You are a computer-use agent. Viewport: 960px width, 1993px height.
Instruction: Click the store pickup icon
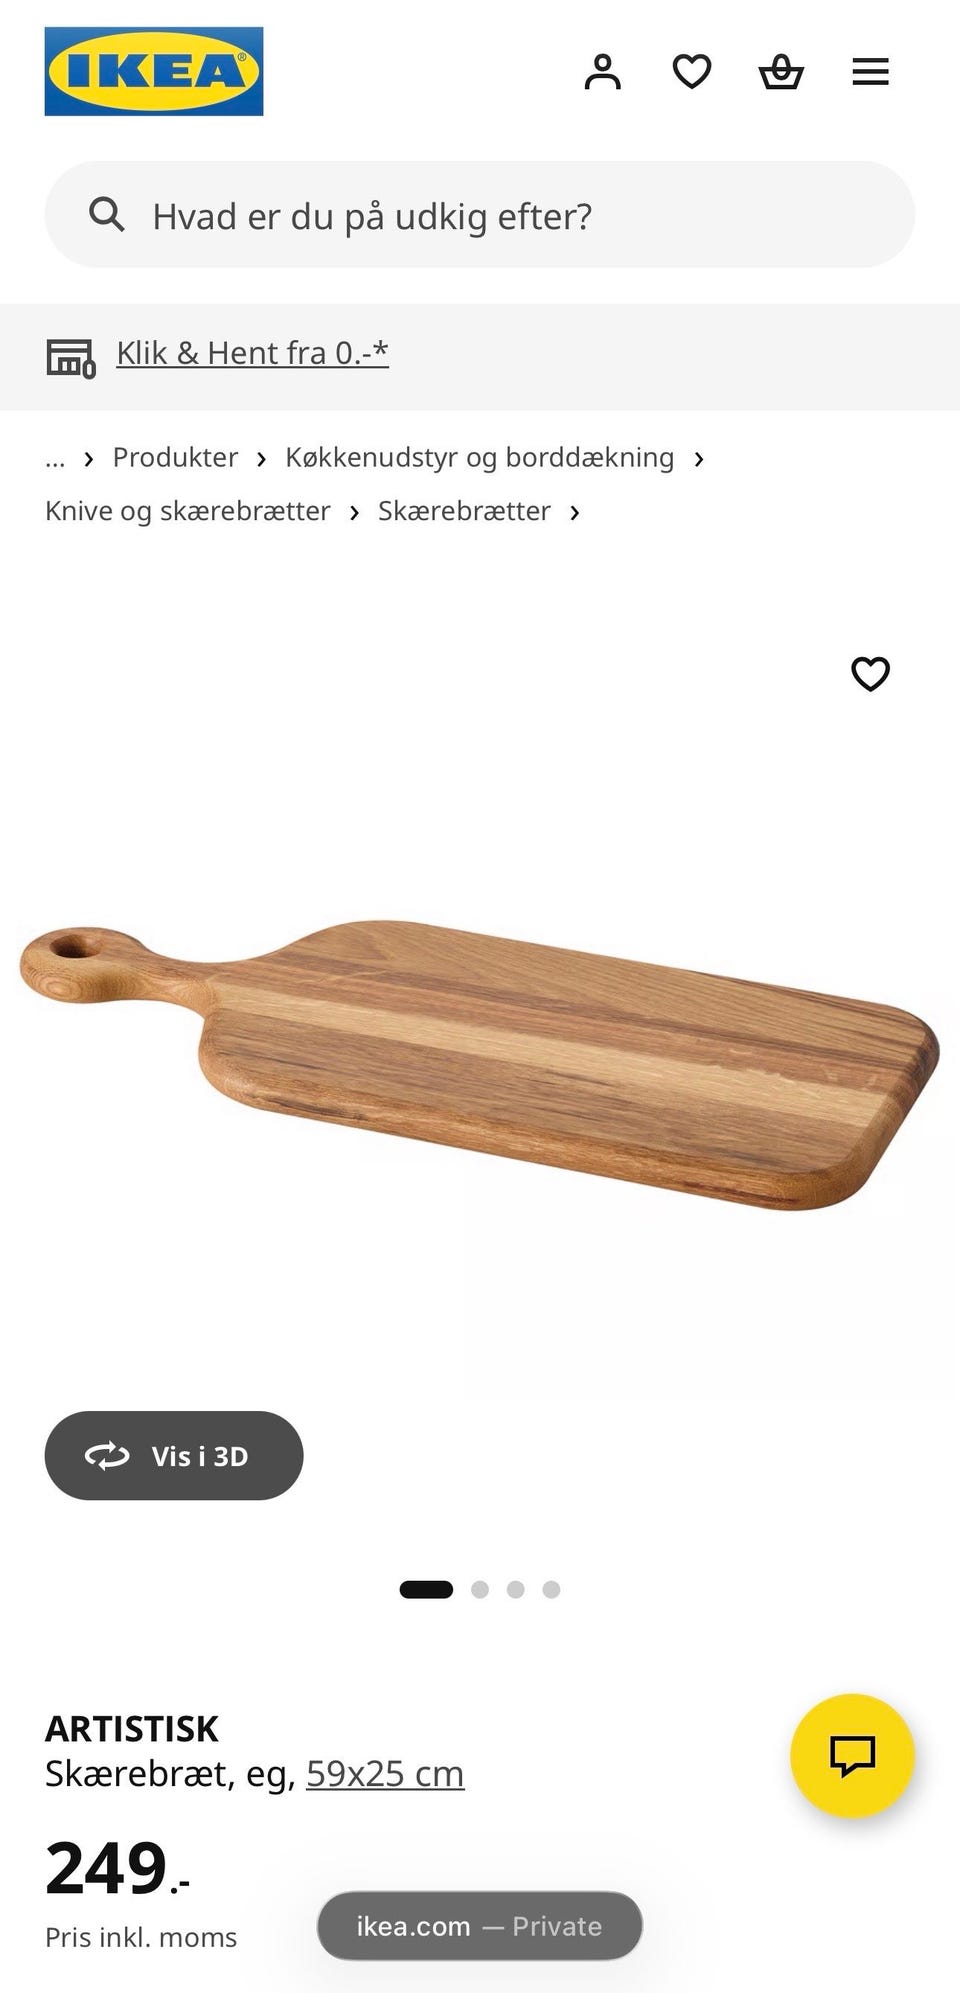click(x=71, y=357)
